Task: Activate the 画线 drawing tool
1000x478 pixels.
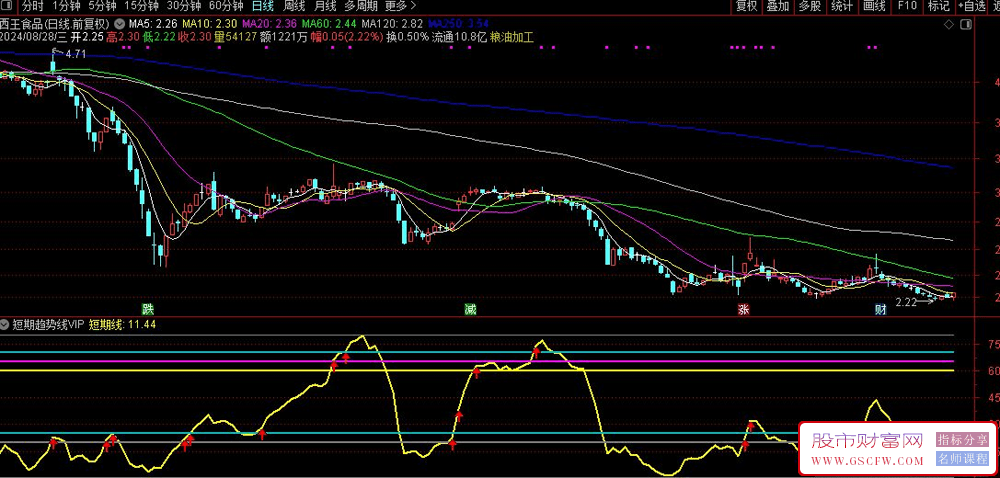Action: pos(874,6)
